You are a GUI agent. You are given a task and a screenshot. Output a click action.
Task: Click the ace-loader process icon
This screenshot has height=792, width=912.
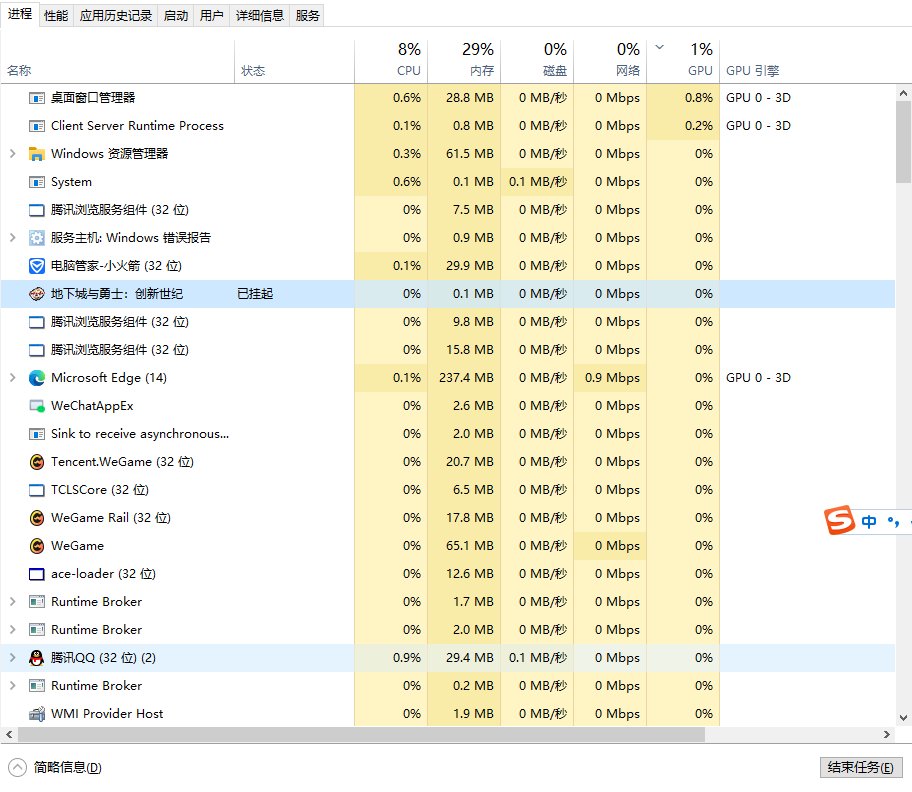click(x=37, y=574)
